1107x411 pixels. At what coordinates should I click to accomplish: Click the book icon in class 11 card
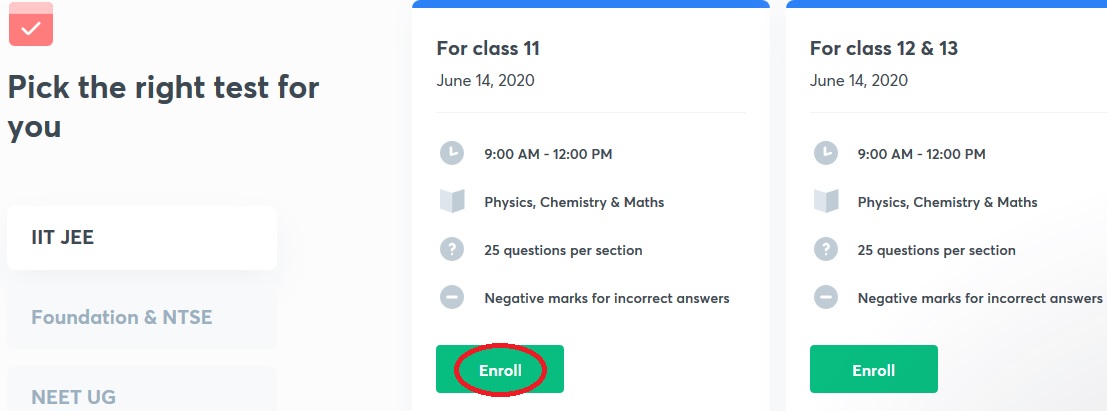tap(452, 201)
